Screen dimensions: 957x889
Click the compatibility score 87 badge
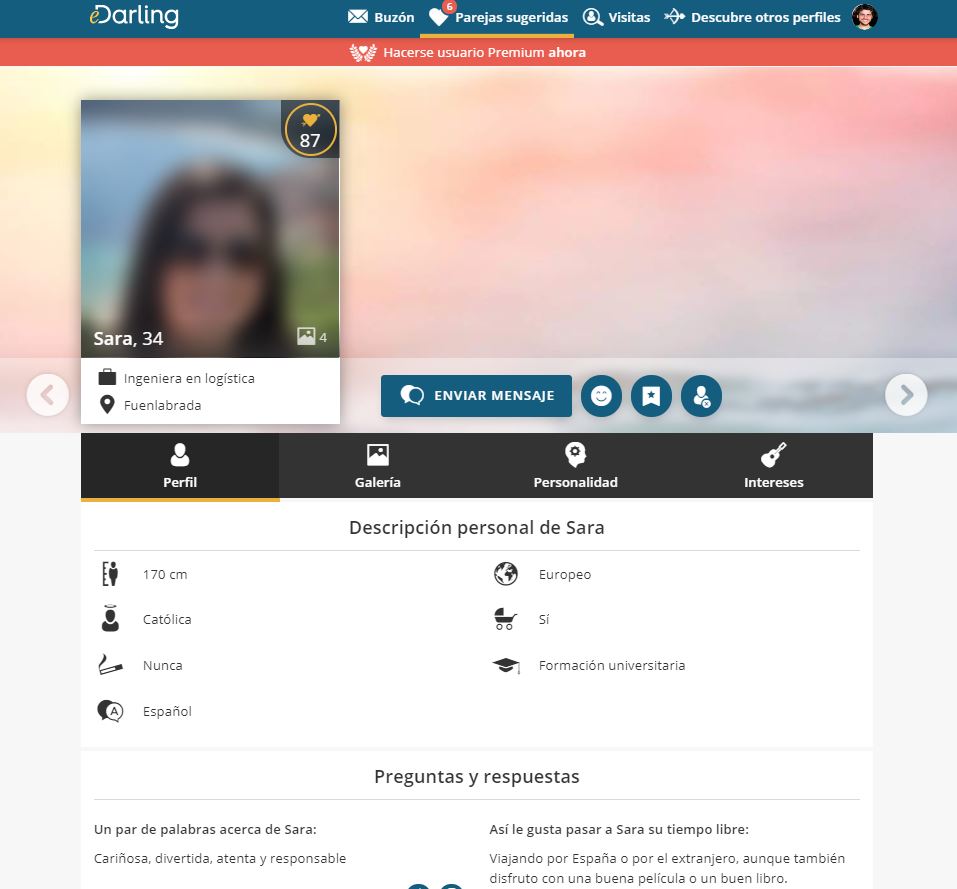(310, 130)
